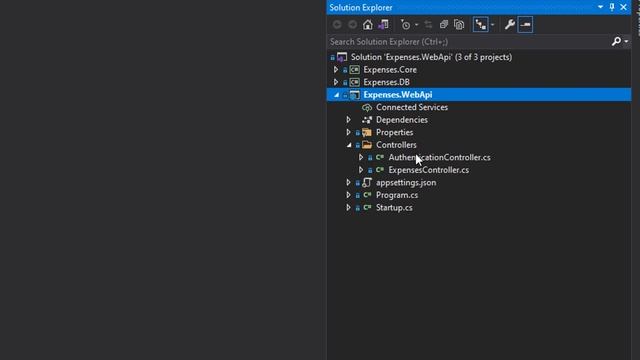Click the Program.cs C# file icon
640x360 pixels.
click(x=367, y=196)
